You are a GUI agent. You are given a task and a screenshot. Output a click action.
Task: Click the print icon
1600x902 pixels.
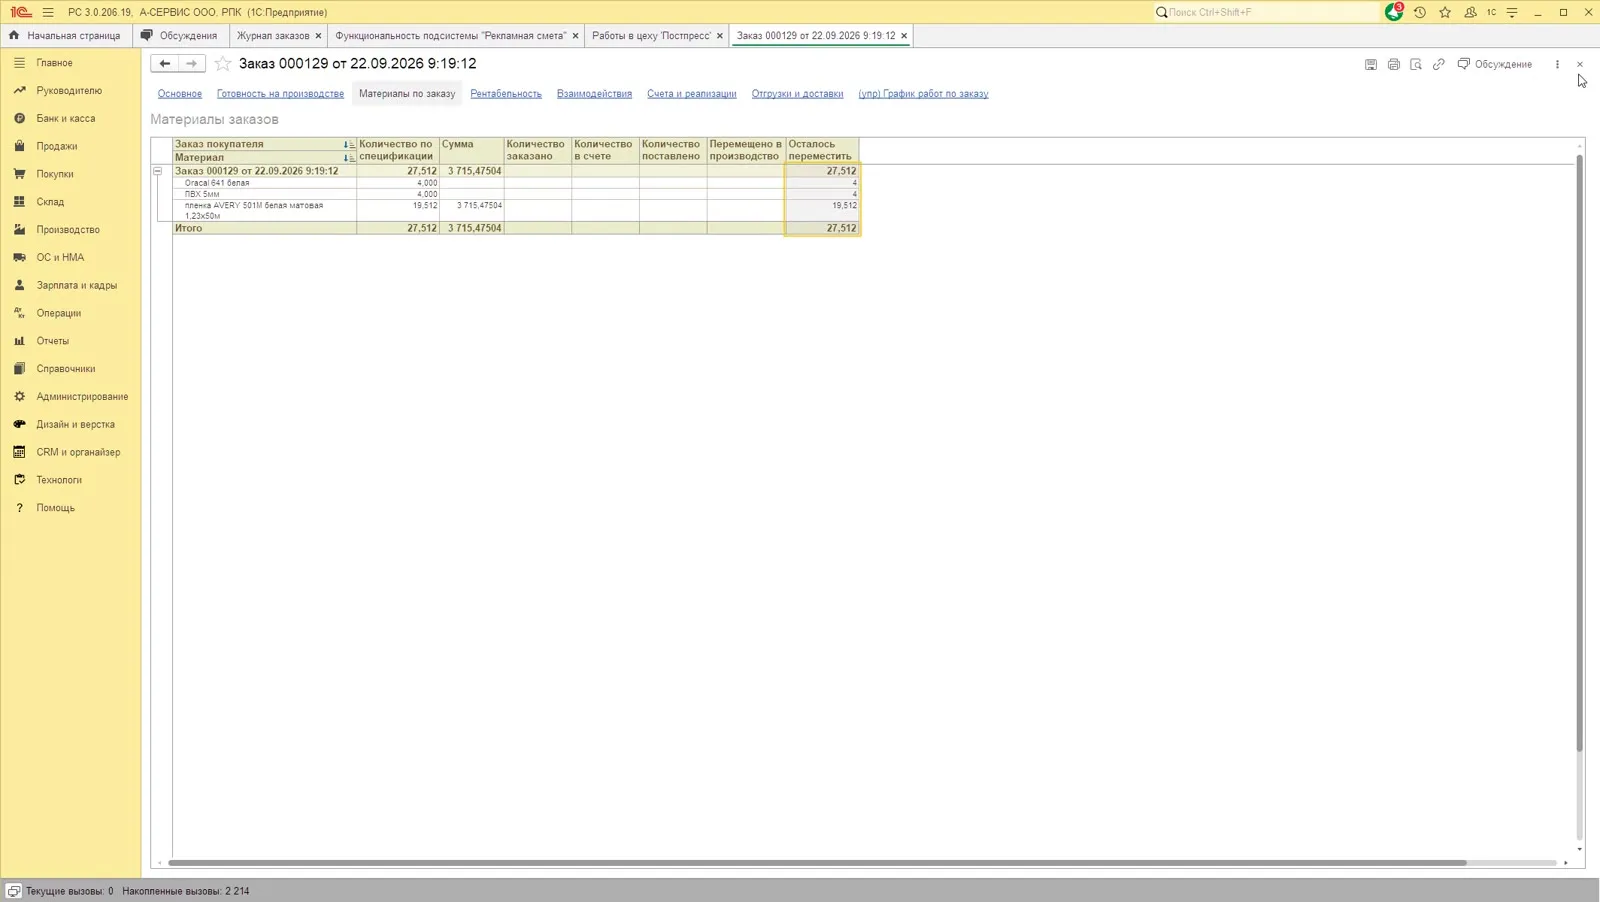(1394, 64)
